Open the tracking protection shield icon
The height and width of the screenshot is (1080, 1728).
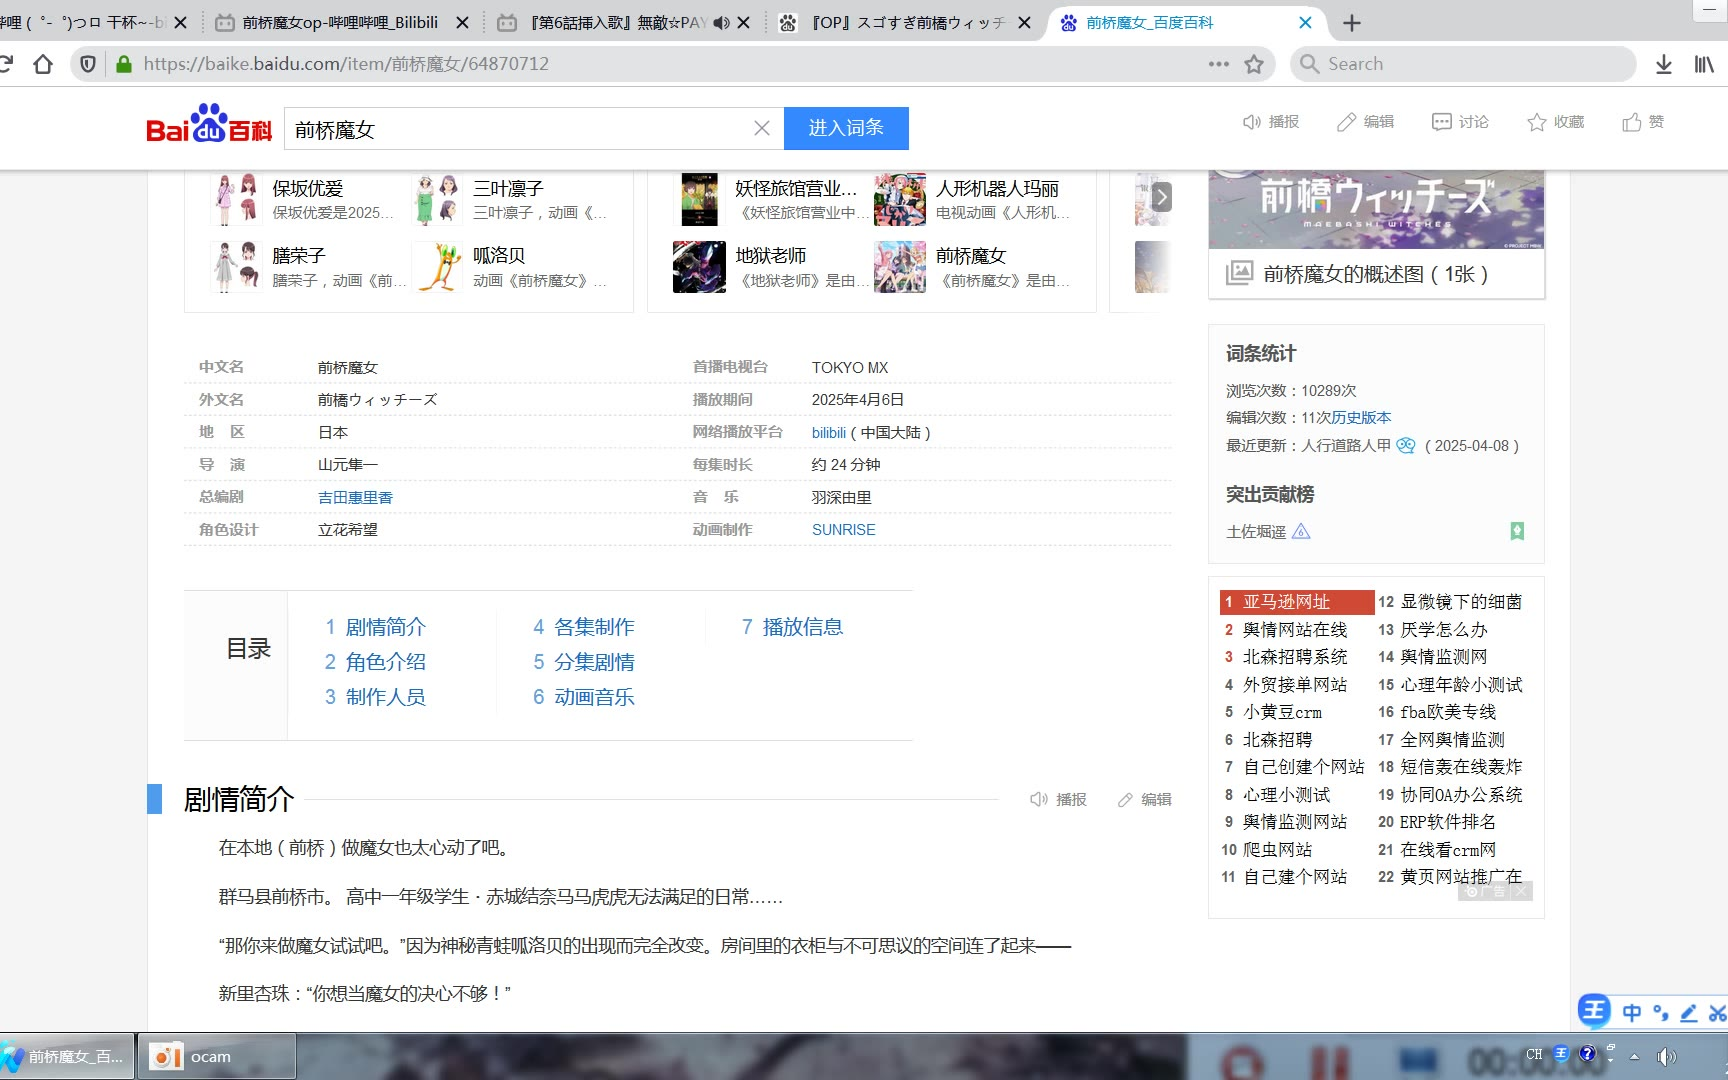[x=88, y=64]
